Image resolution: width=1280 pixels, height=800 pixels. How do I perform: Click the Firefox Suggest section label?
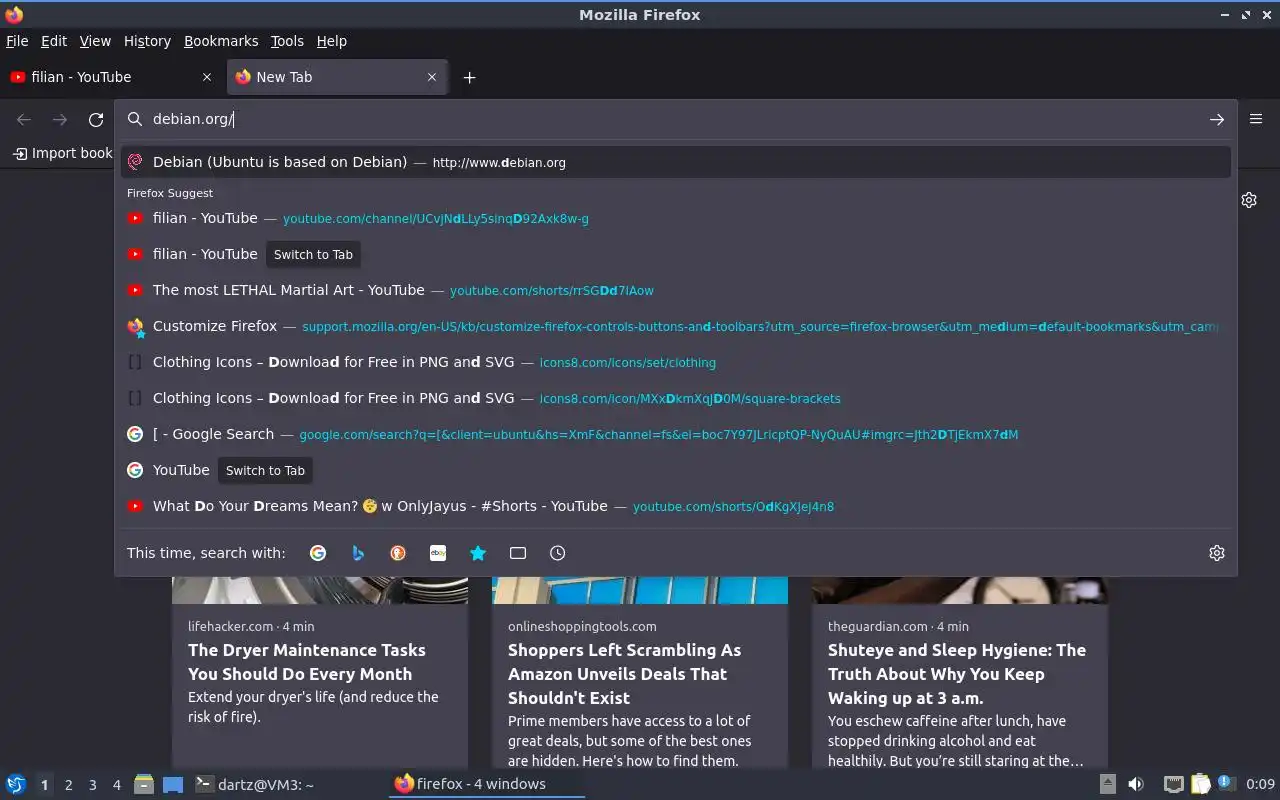pos(170,193)
